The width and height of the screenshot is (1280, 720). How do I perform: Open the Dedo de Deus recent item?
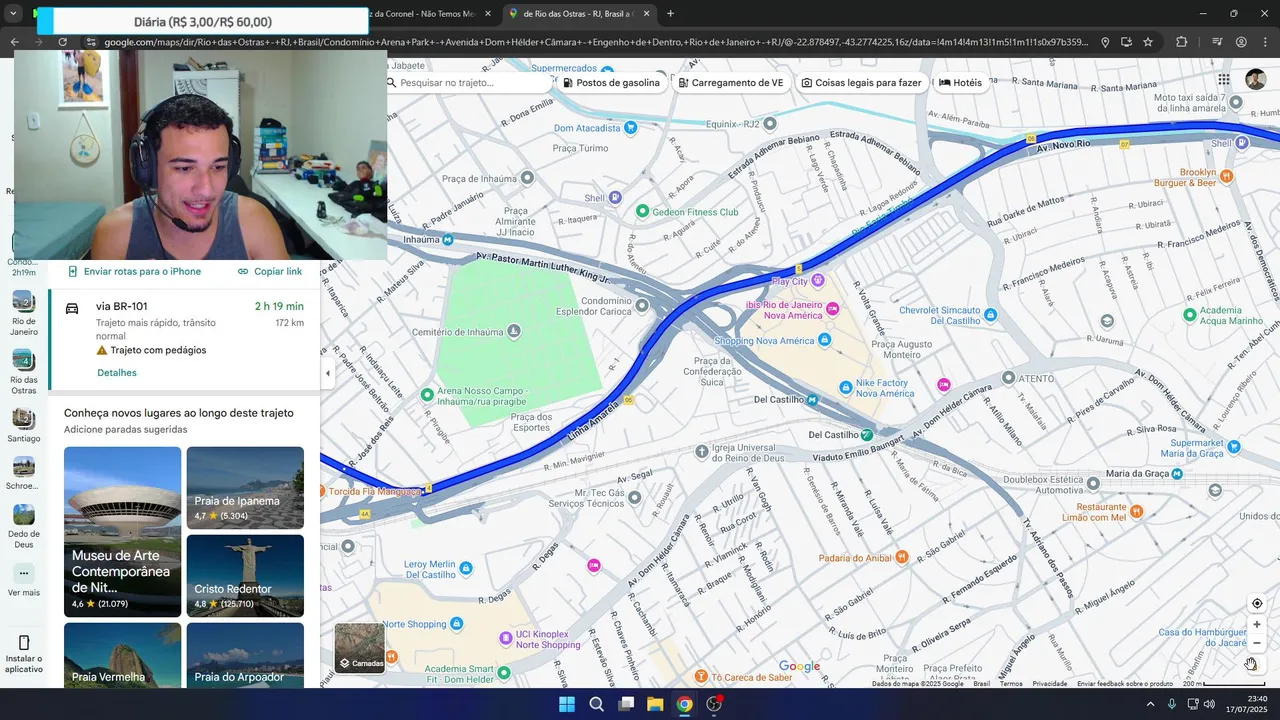point(24,527)
